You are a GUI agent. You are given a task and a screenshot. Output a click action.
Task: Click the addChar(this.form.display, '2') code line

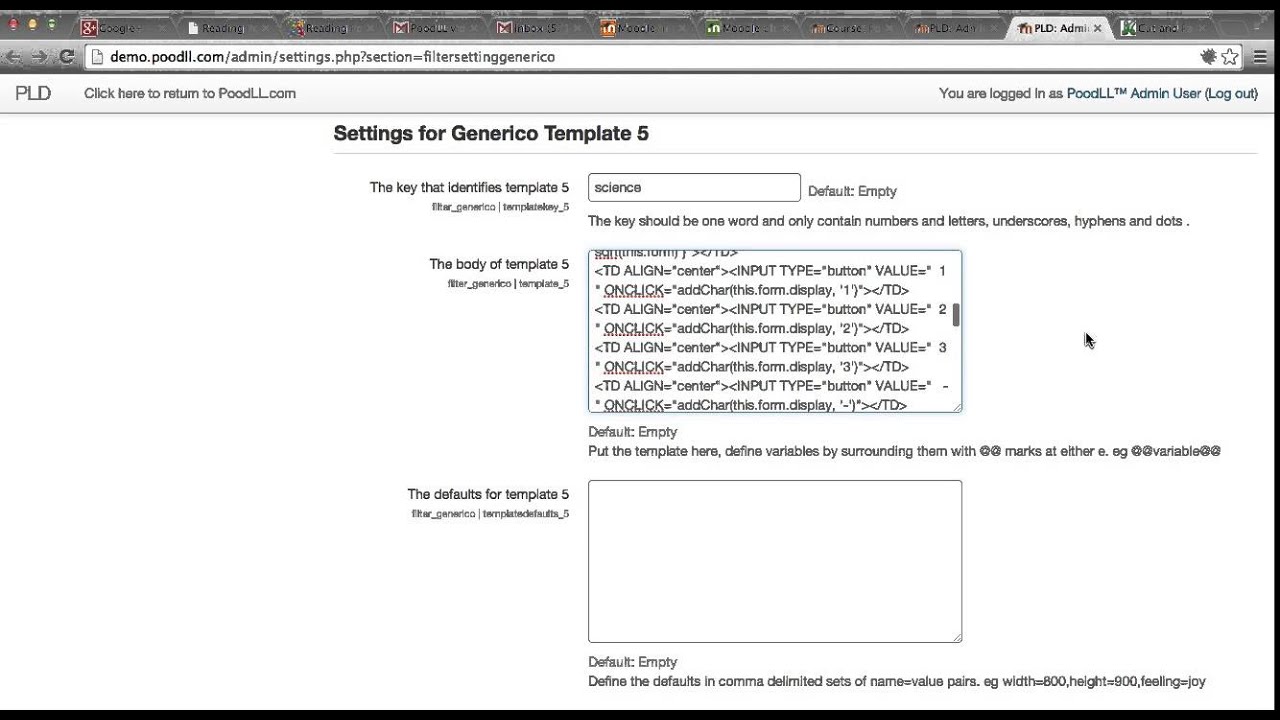(752, 329)
